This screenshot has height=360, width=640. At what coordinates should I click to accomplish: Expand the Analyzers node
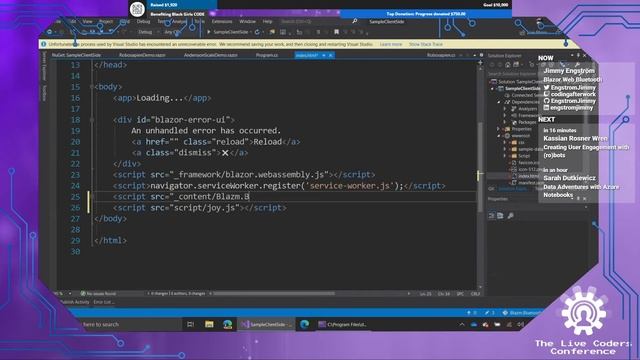click(x=505, y=109)
